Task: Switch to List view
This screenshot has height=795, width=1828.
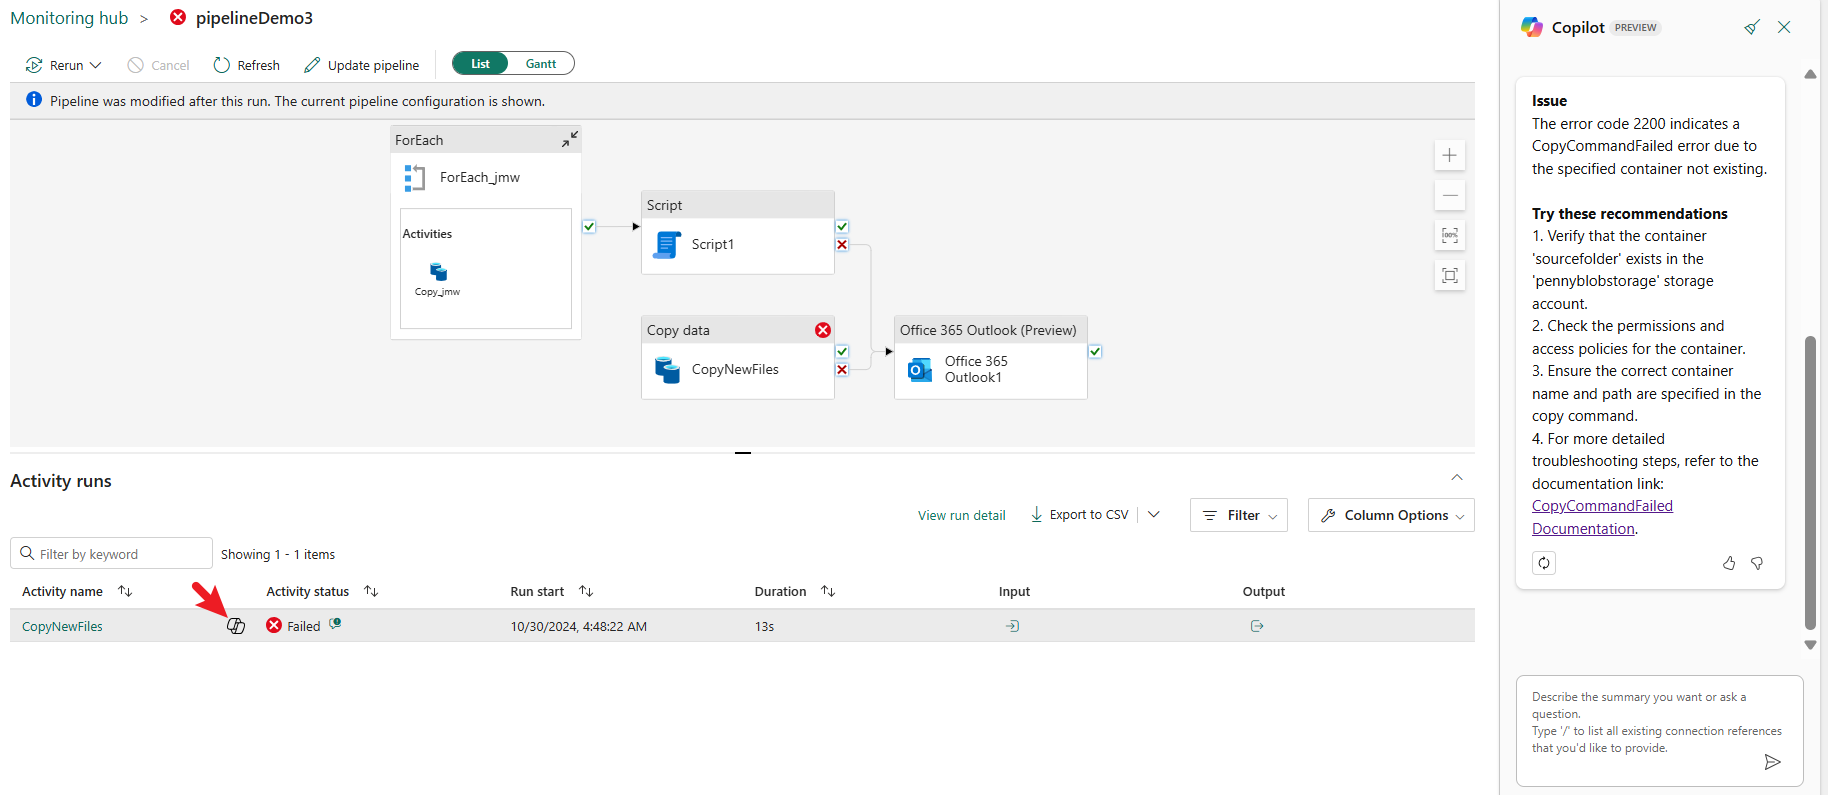Action: tap(480, 64)
